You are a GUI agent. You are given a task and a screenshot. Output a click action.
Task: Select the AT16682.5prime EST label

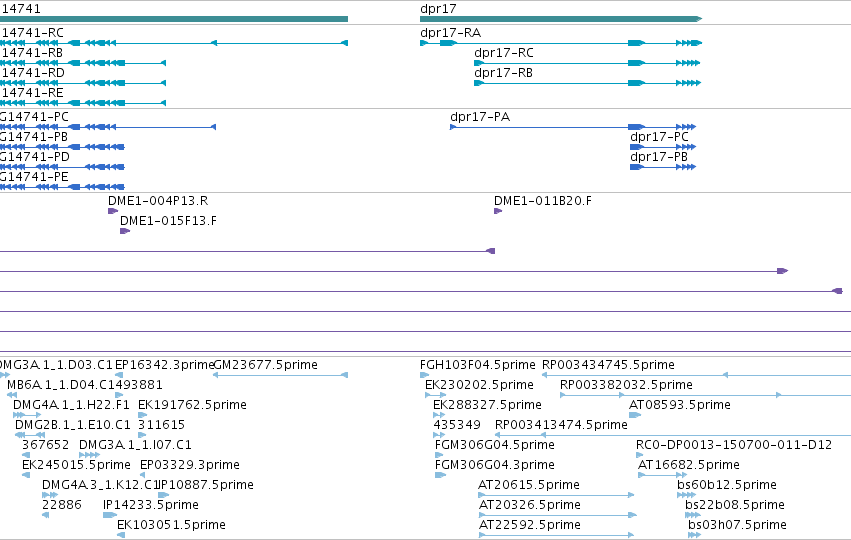pyautogui.click(x=689, y=466)
